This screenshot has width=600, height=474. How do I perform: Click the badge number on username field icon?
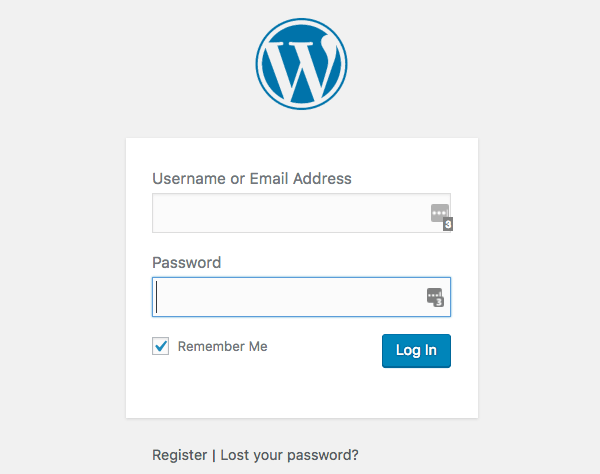click(x=447, y=225)
